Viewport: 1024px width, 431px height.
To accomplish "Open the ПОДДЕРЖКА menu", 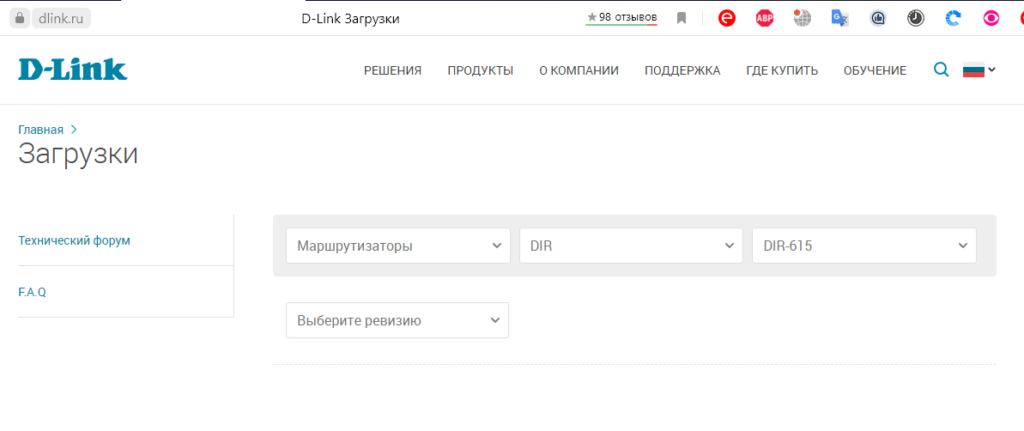I will [x=682, y=71].
